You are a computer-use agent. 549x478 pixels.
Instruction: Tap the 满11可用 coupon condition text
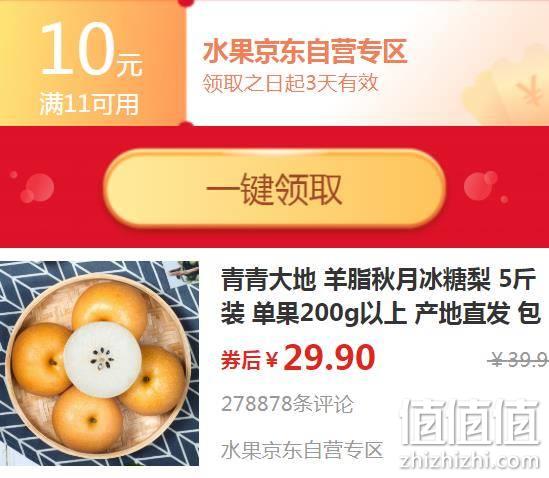[x=89, y=104]
